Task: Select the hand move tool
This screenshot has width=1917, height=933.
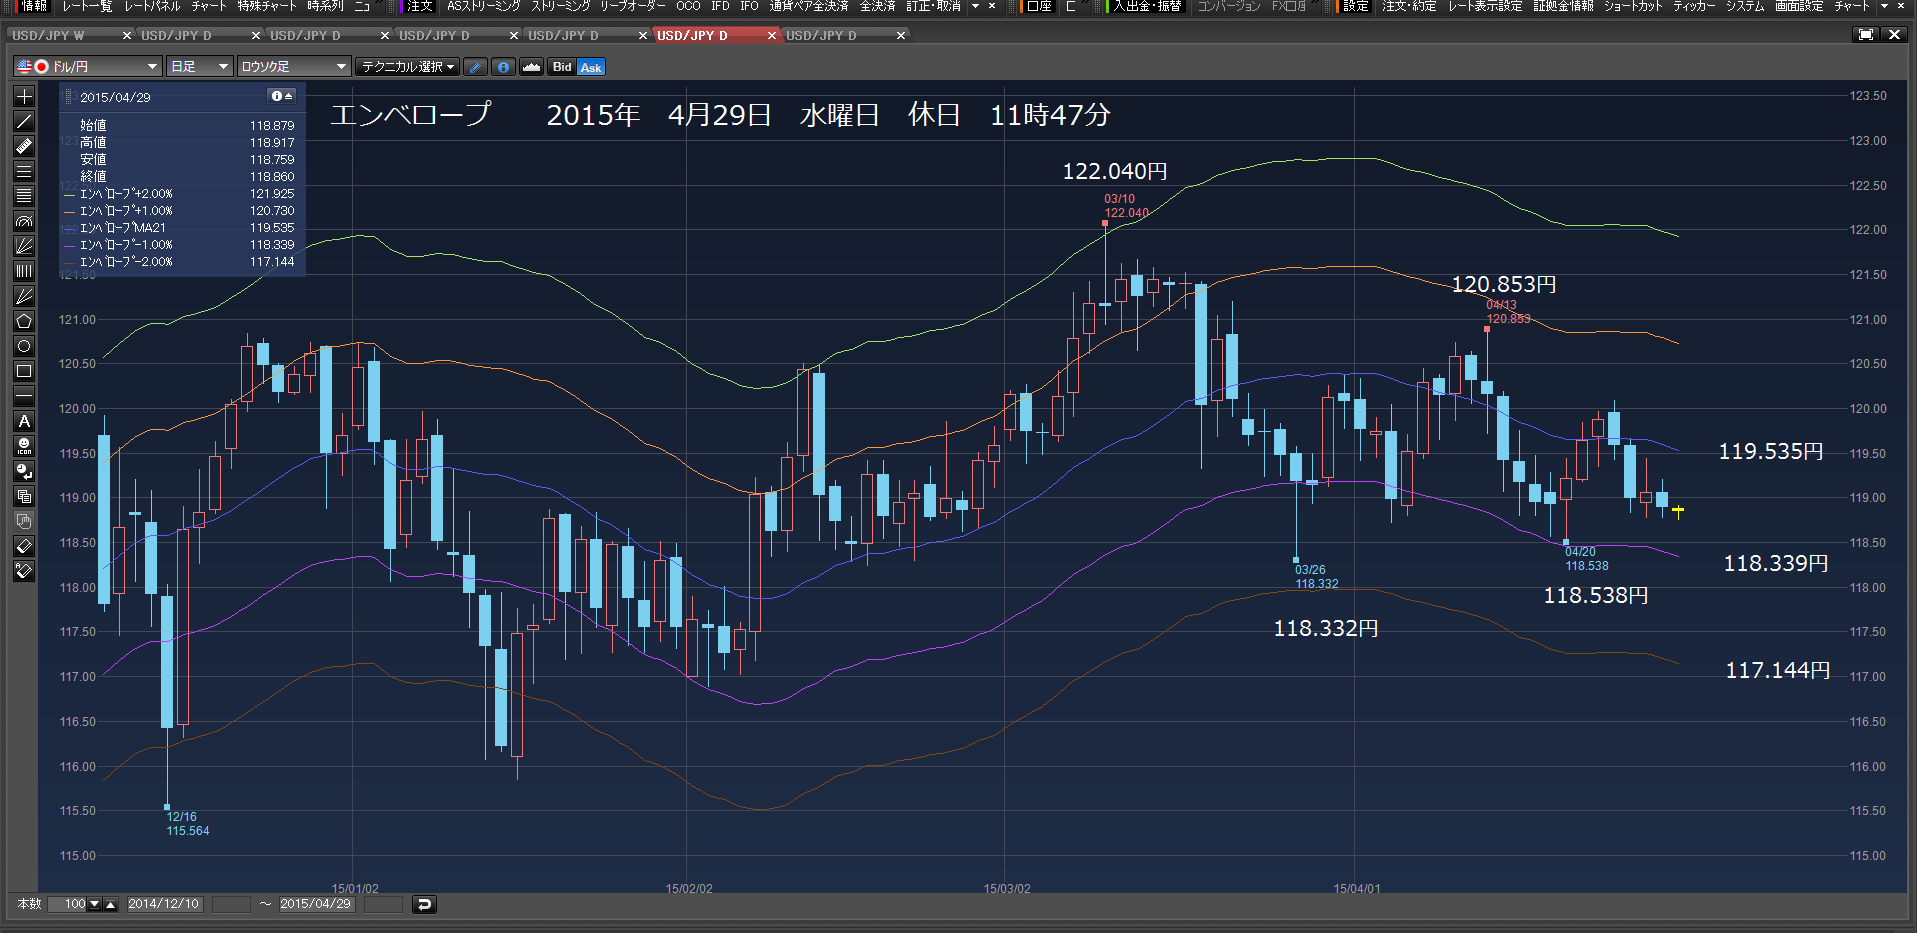Action: pos(24,521)
